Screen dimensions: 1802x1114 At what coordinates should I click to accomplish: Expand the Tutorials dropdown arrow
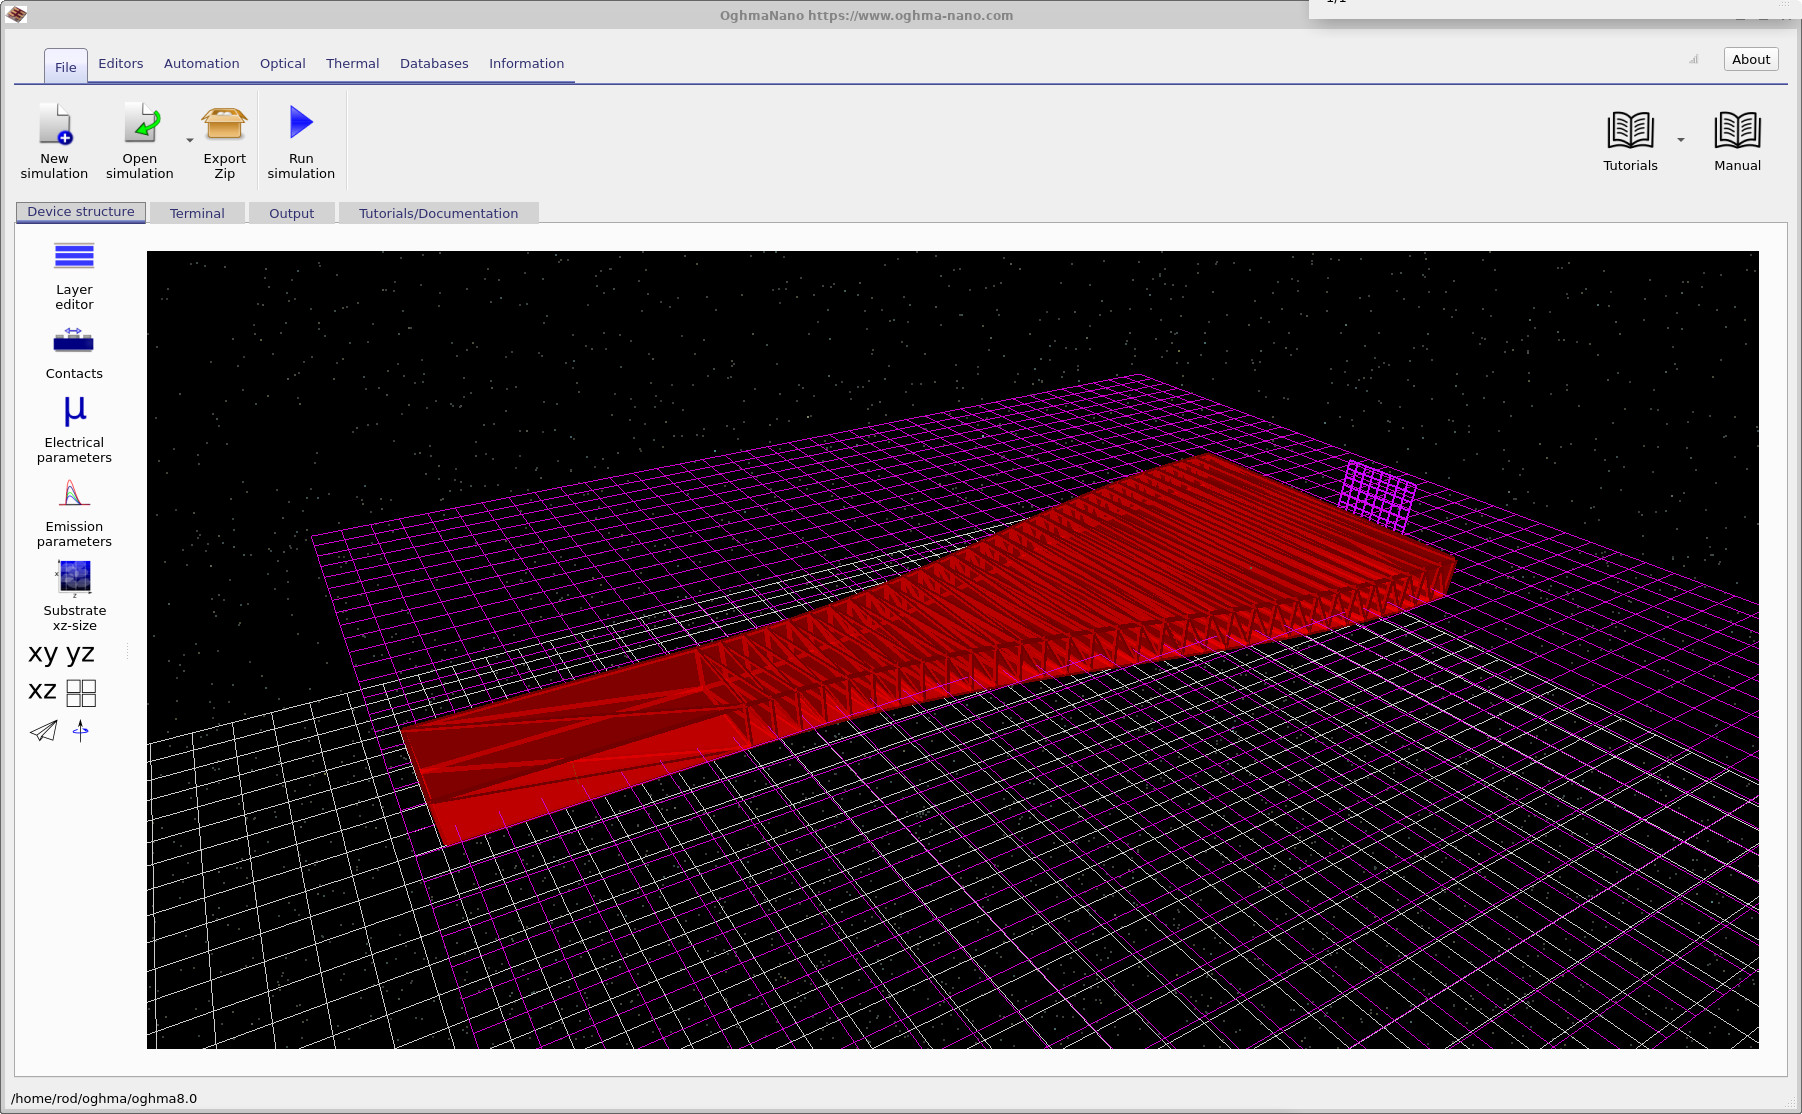[x=1681, y=140]
